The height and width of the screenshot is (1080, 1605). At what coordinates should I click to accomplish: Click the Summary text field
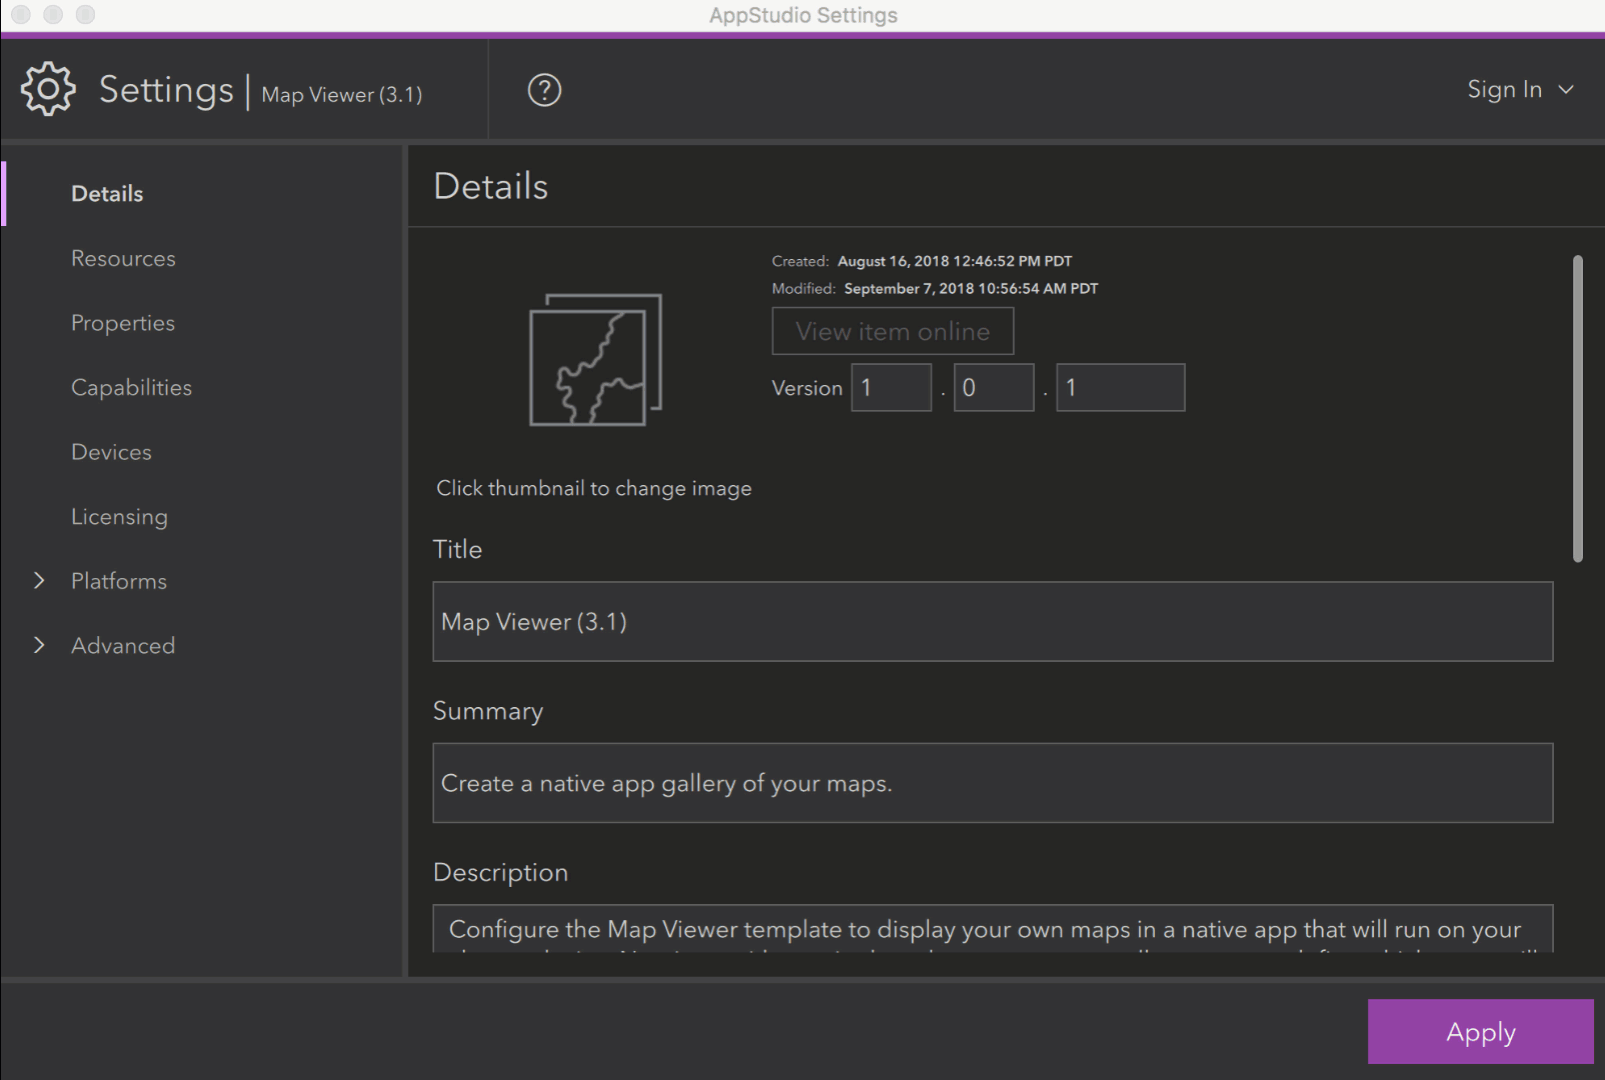pos(993,783)
